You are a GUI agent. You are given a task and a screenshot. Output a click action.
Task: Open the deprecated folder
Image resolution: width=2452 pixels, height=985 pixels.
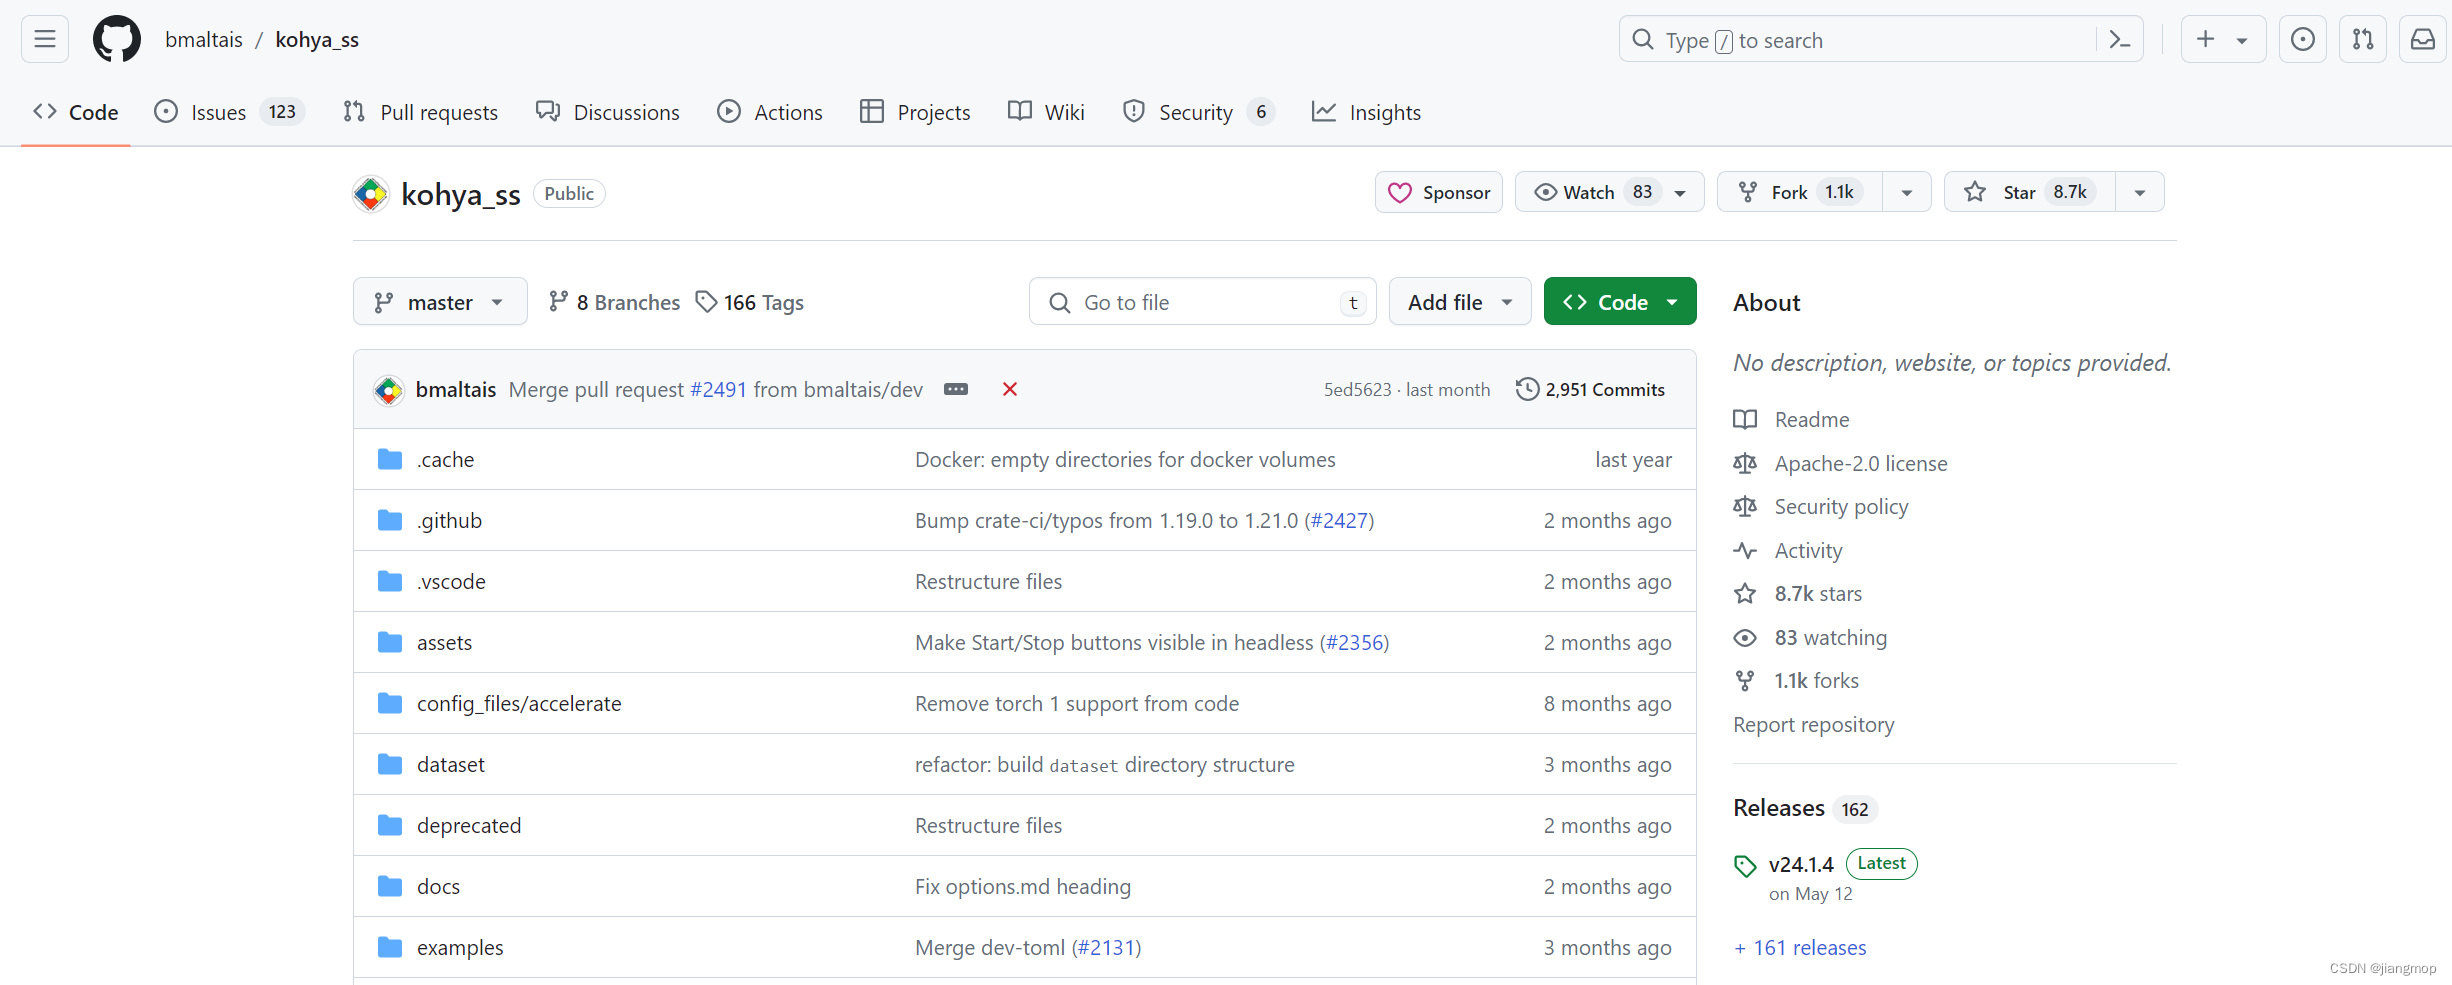point(469,826)
